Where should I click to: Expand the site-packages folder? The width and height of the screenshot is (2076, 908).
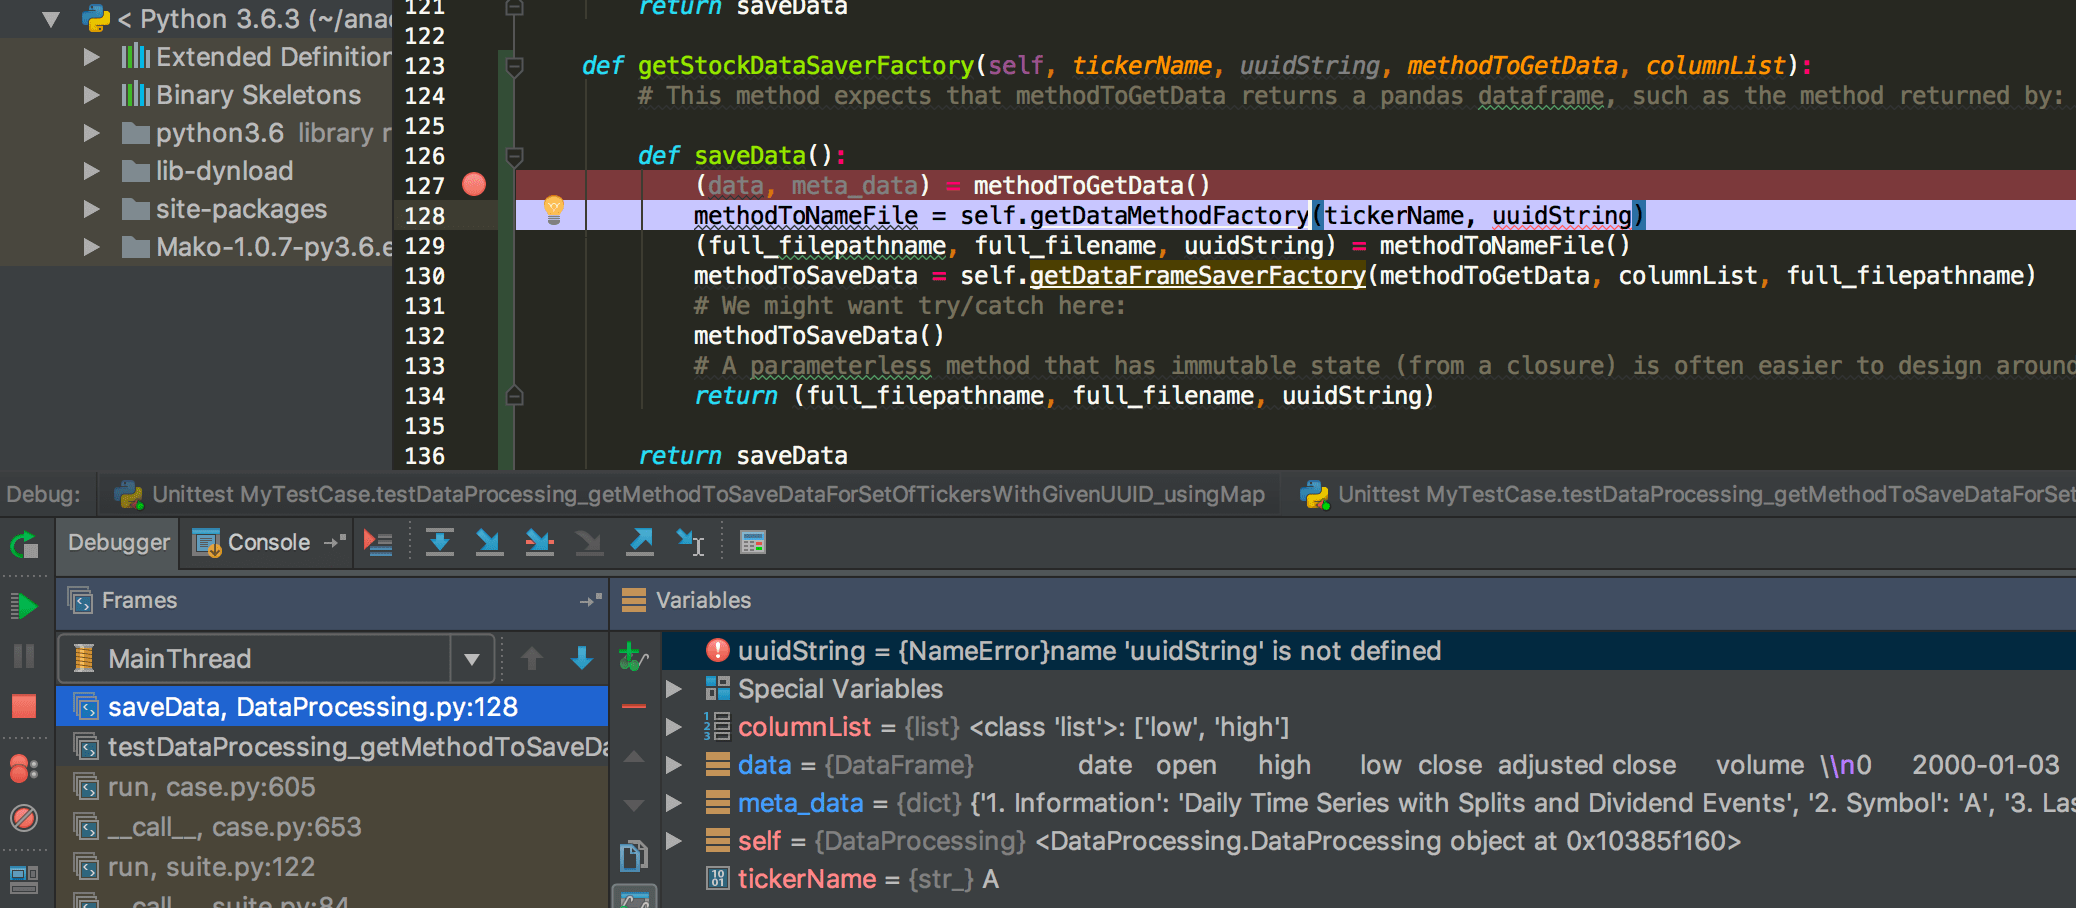tap(92, 209)
